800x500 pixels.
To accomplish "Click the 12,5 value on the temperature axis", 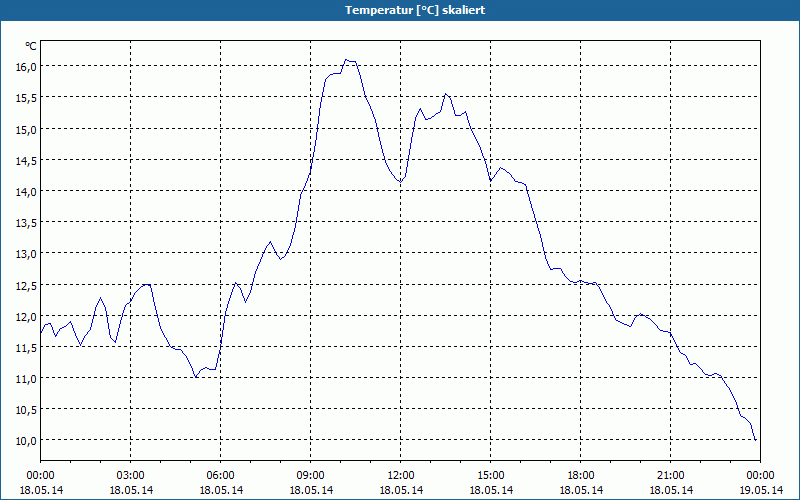I will coord(26,286).
